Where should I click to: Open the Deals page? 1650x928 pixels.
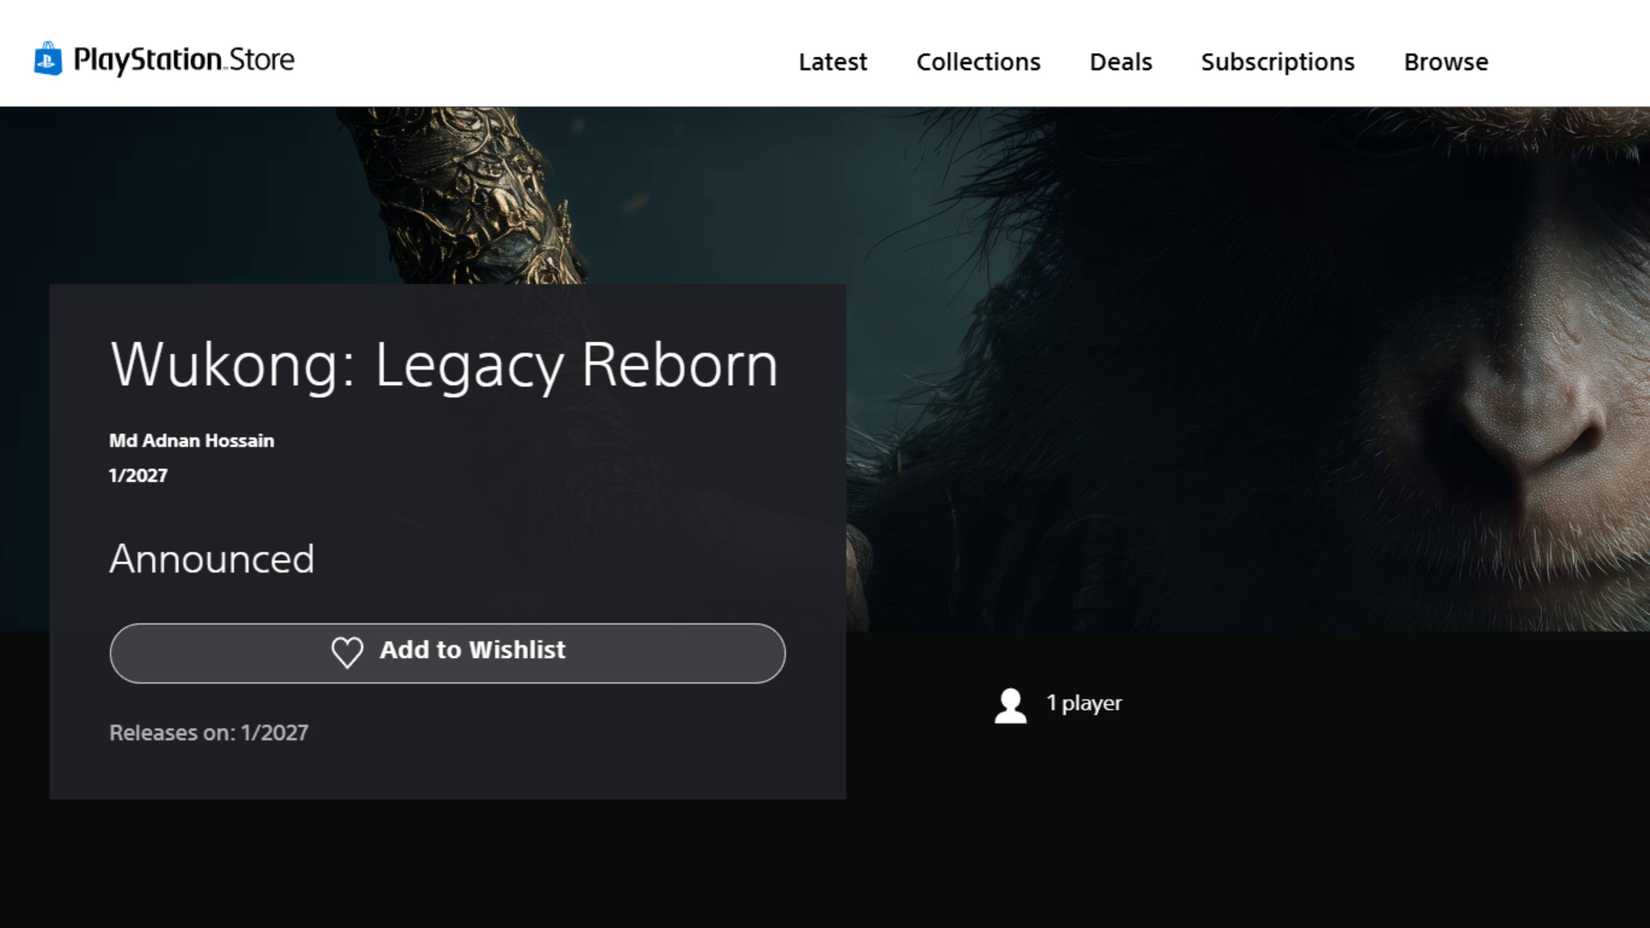point(1120,62)
